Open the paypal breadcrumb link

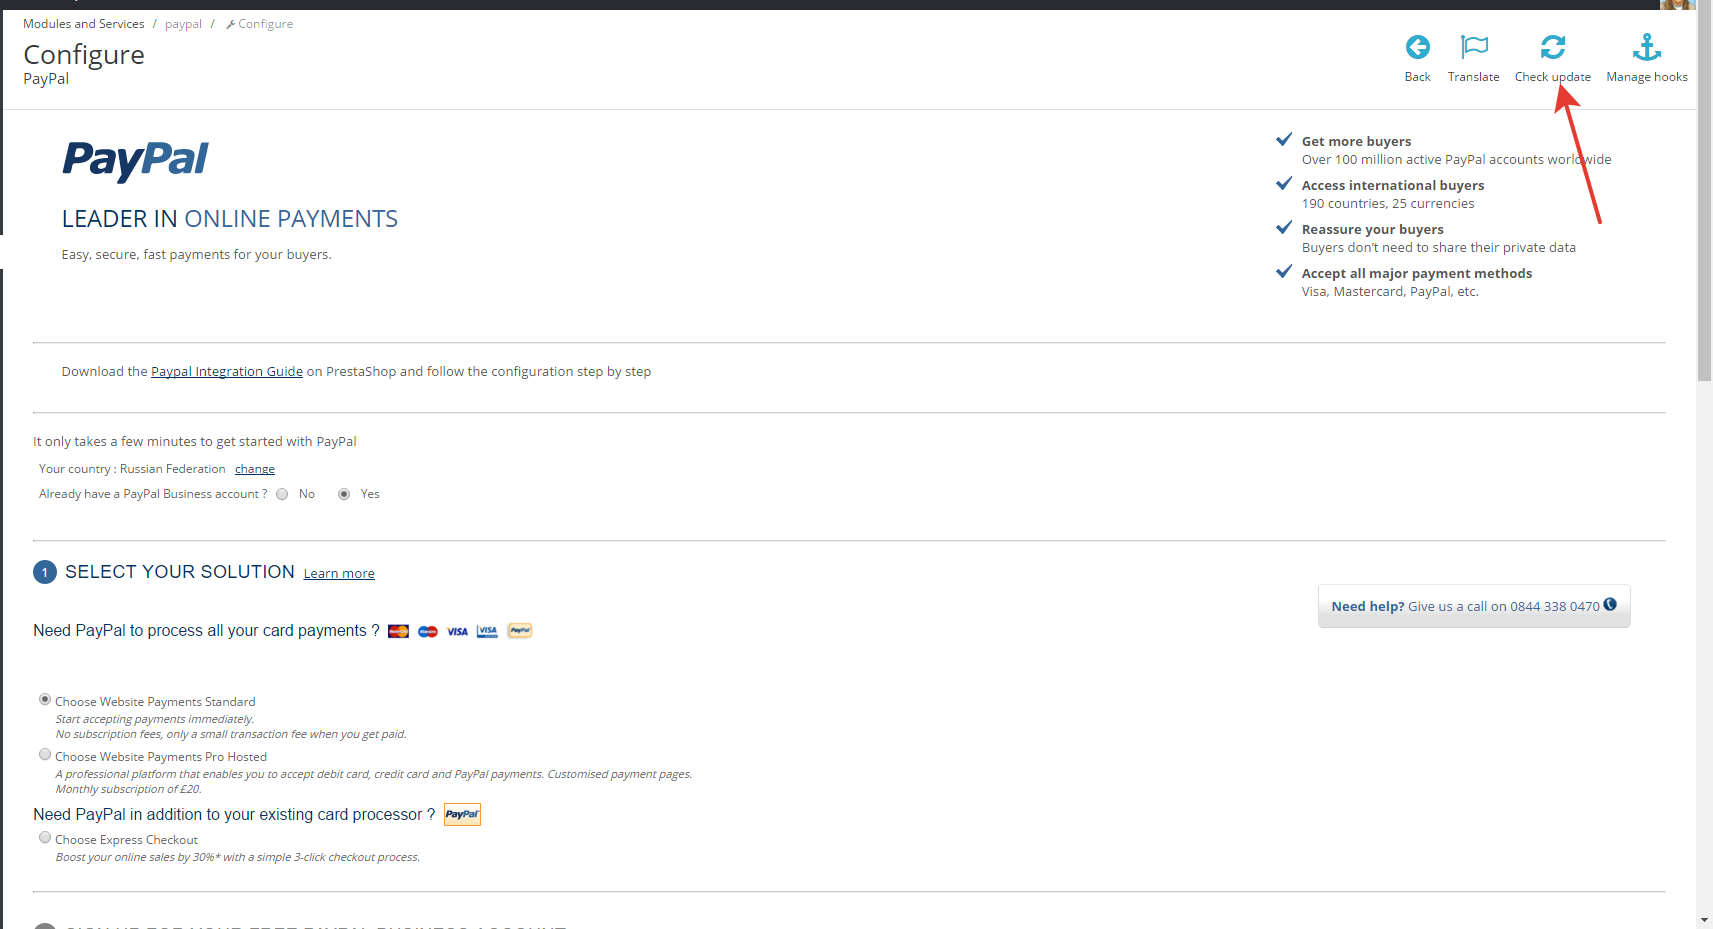(183, 24)
